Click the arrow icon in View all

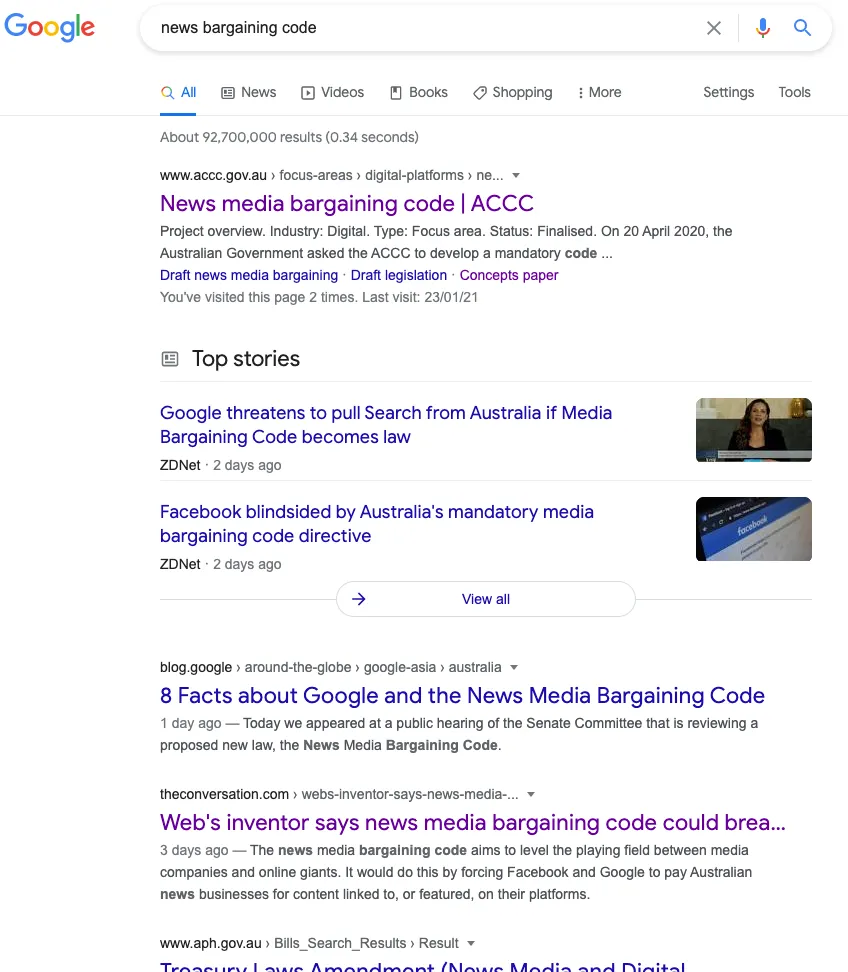tap(358, 599)
